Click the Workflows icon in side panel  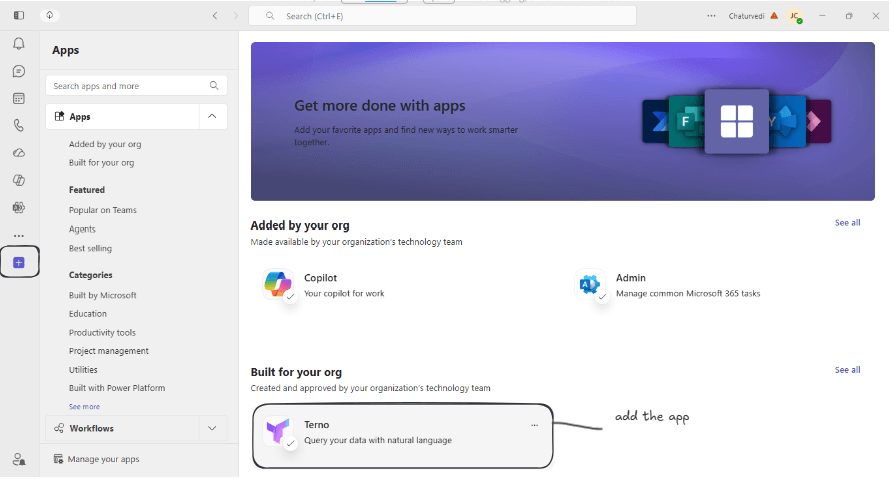pos(59,428)
